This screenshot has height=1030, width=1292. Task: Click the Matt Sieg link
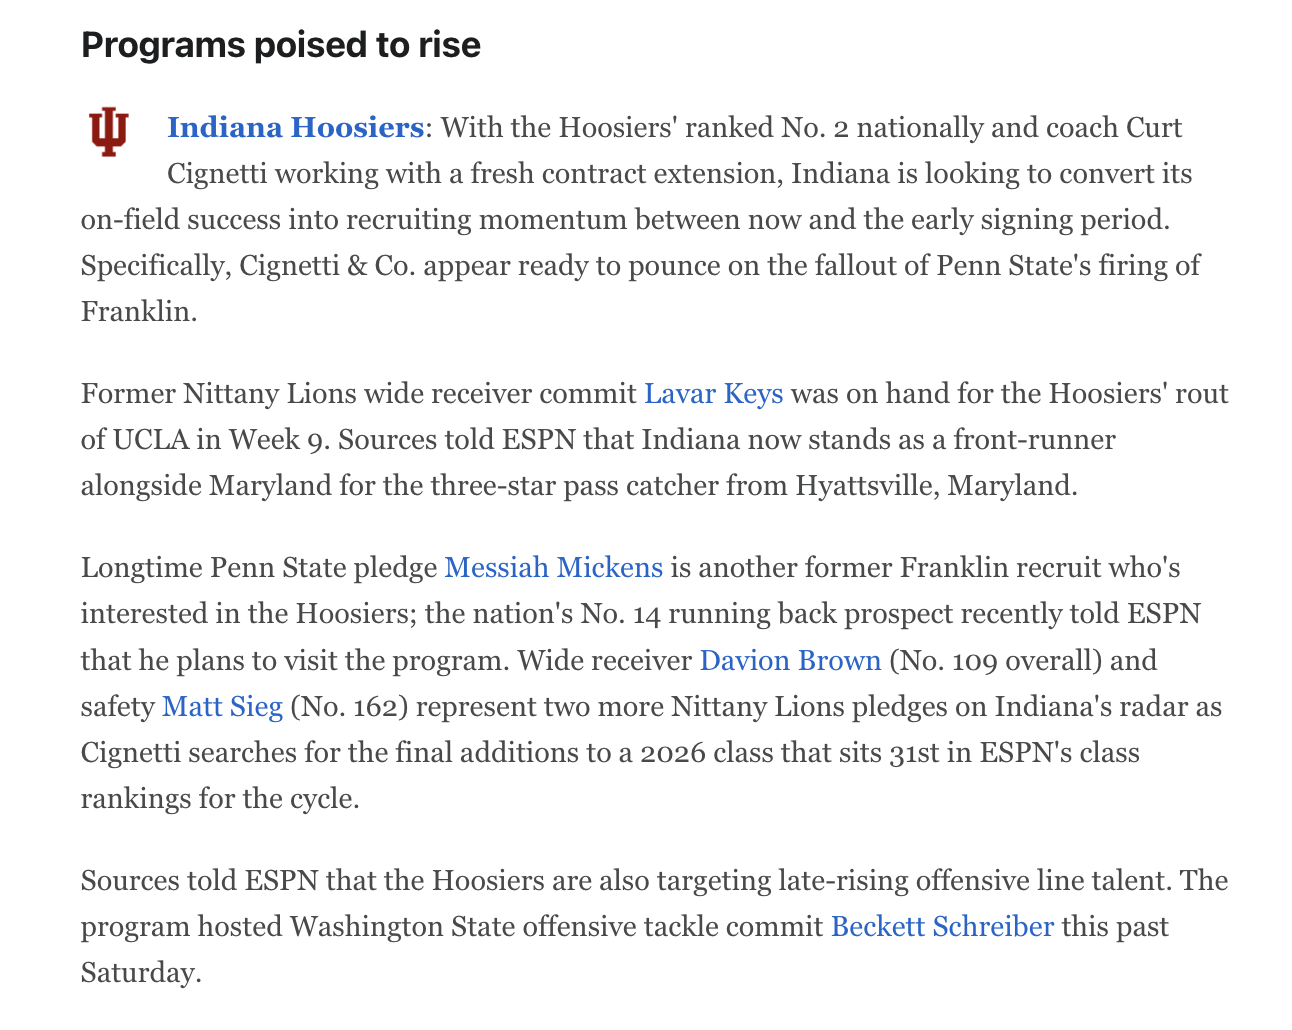pos(222,706)
